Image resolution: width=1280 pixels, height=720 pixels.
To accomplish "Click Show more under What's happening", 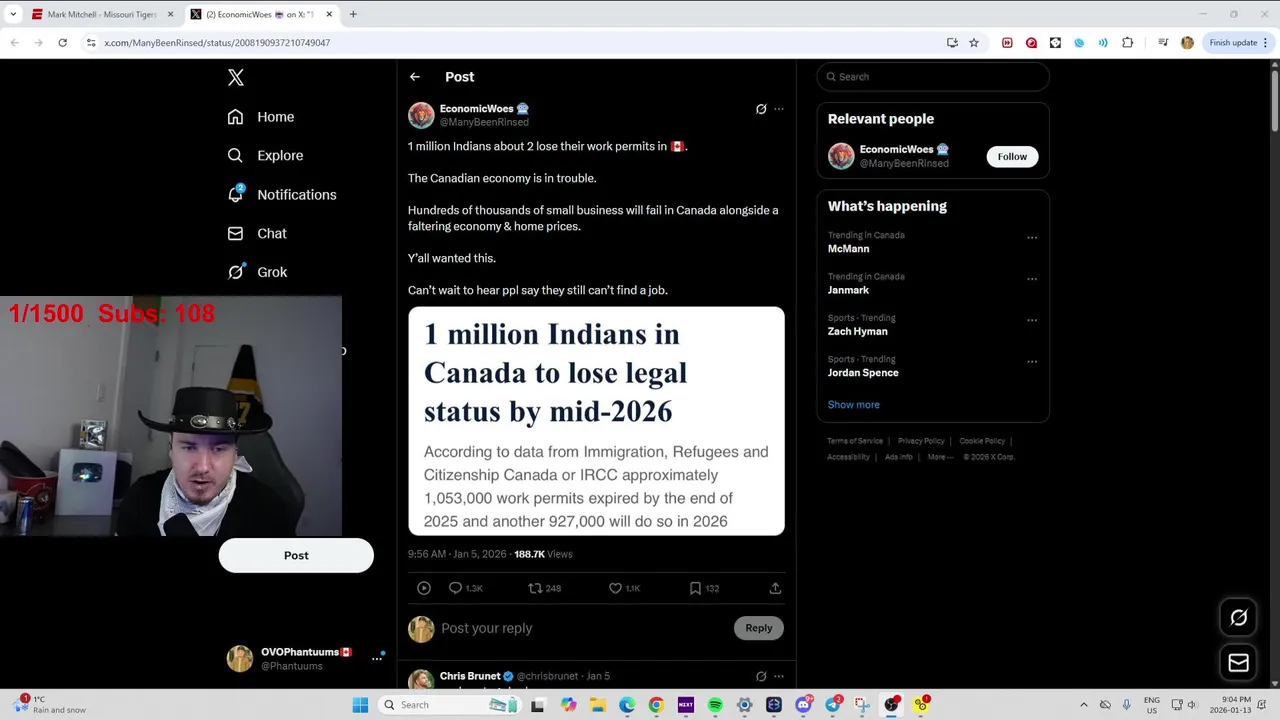I will (x=853, y=405).
